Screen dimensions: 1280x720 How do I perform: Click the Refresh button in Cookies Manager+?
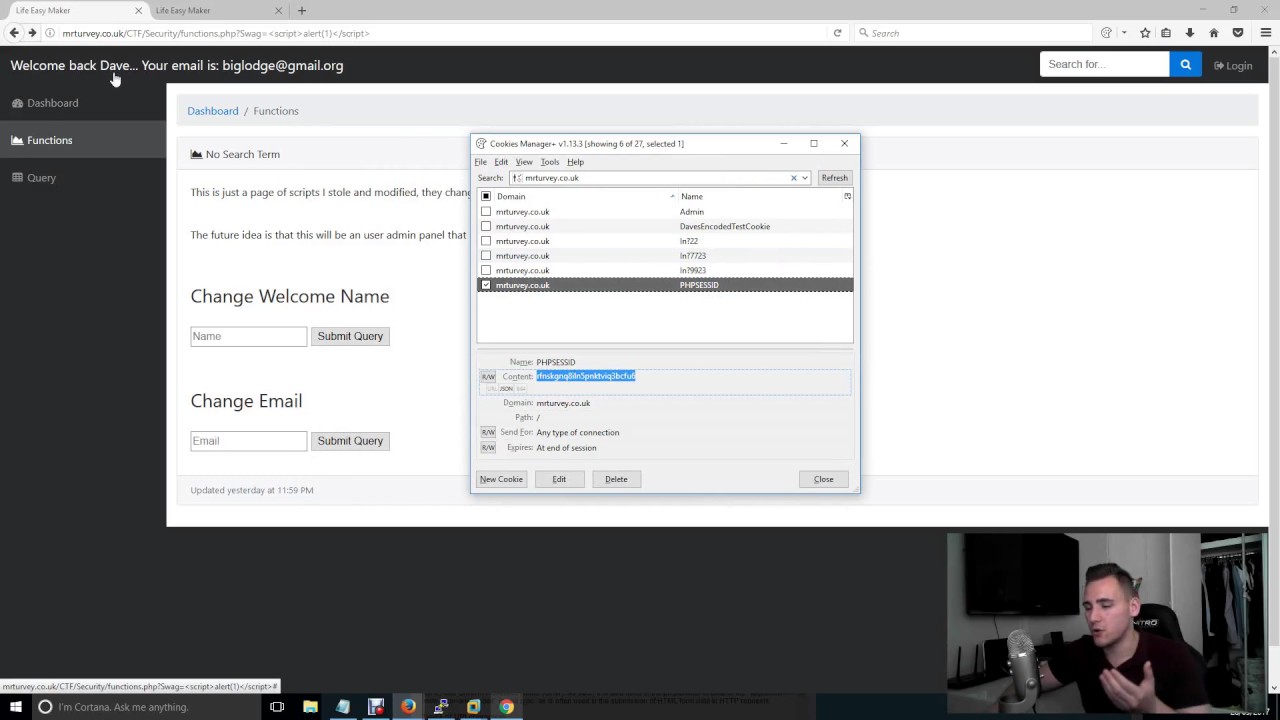835,178
